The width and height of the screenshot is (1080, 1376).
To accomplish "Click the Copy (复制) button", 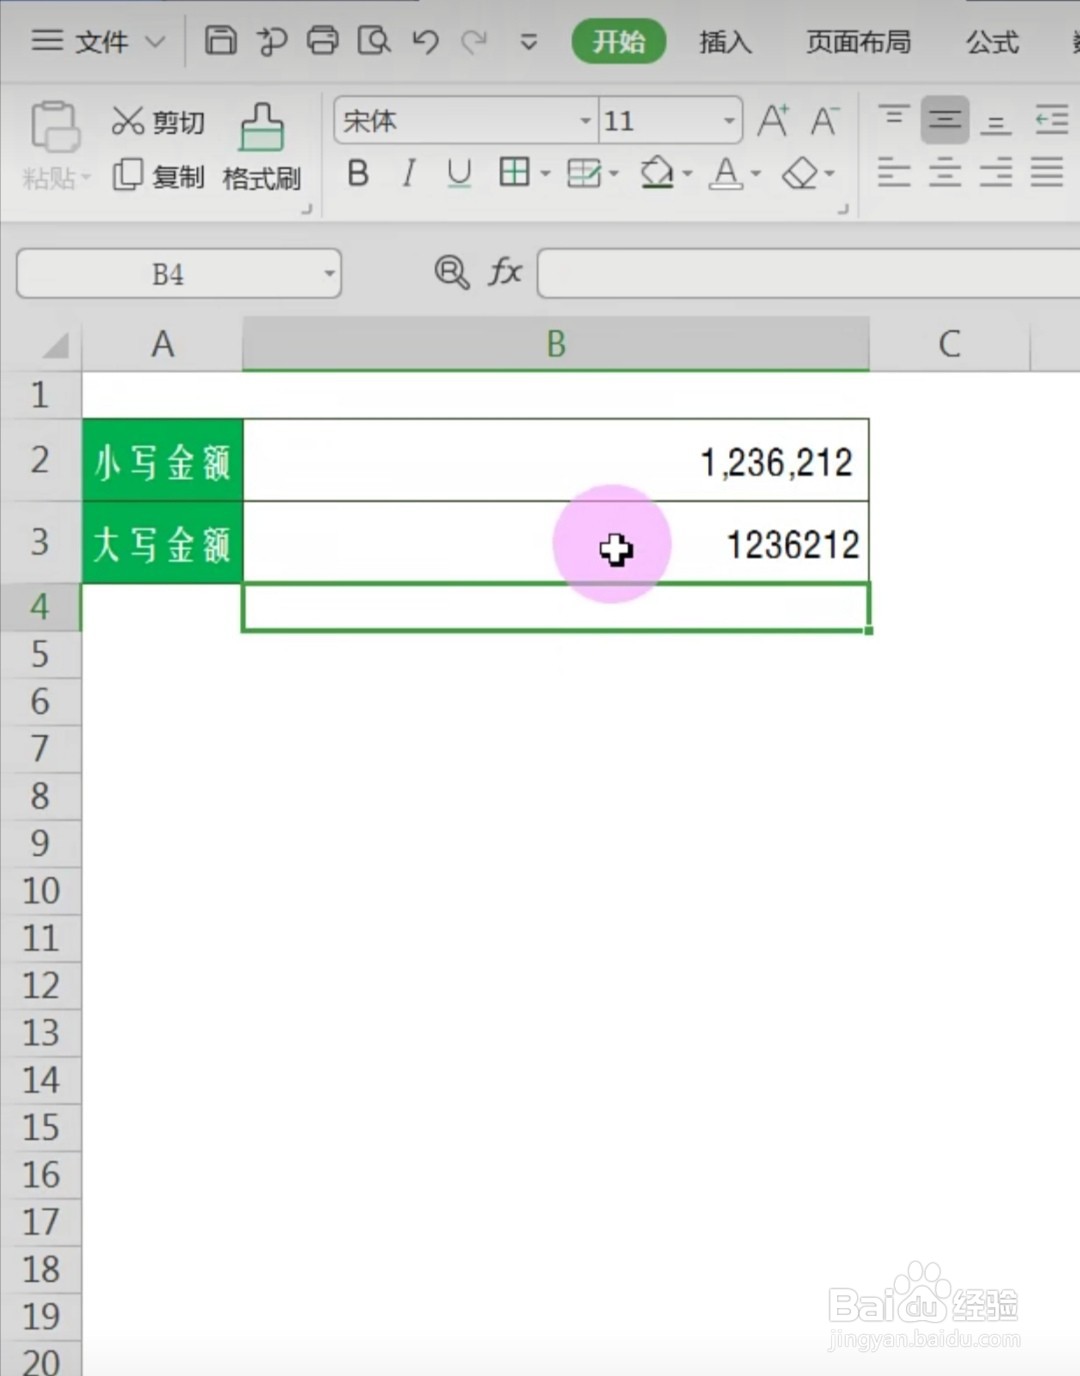I will (x=157, y=176).
